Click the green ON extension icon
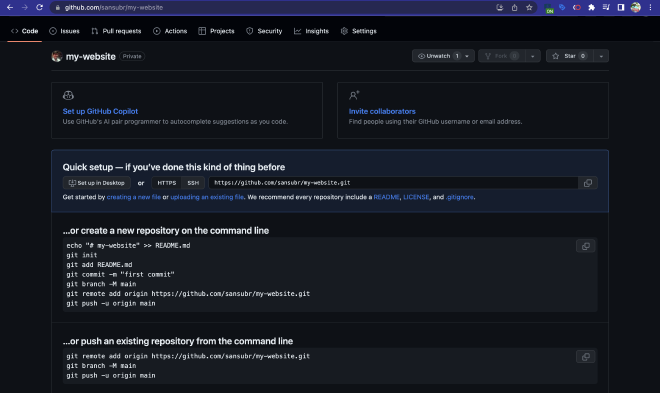The image size is (660, 393). click(549, 8)
